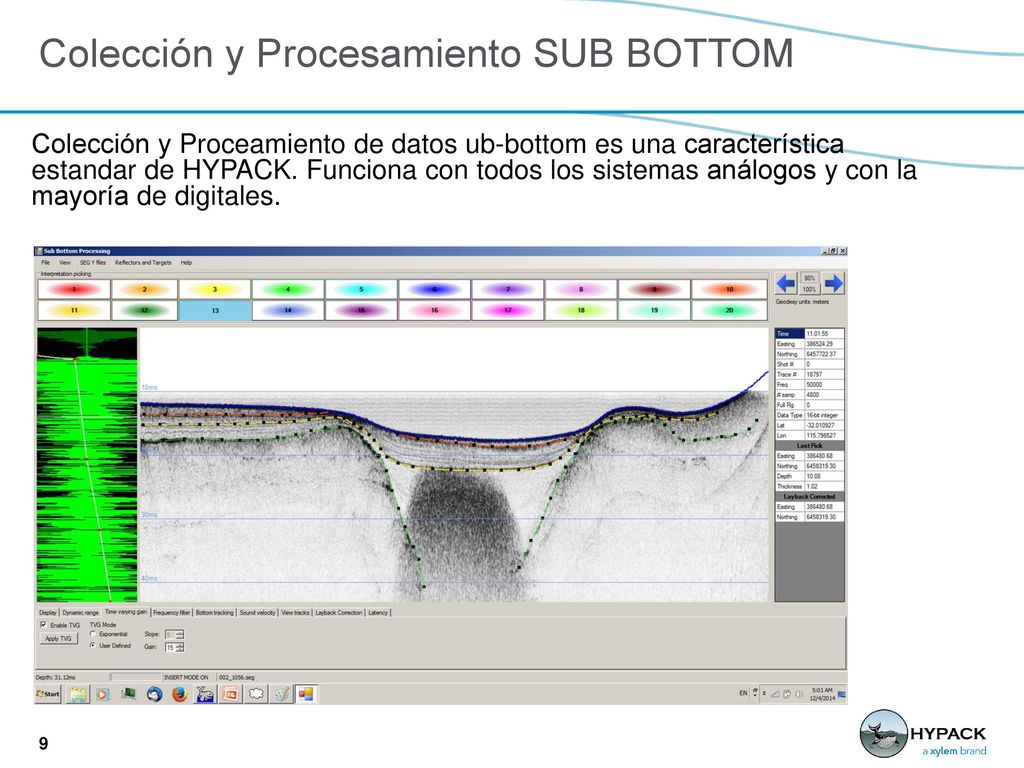This screenshot has width=1024, height=768.
Task: Open the Start menu
Action: (48, 694)
